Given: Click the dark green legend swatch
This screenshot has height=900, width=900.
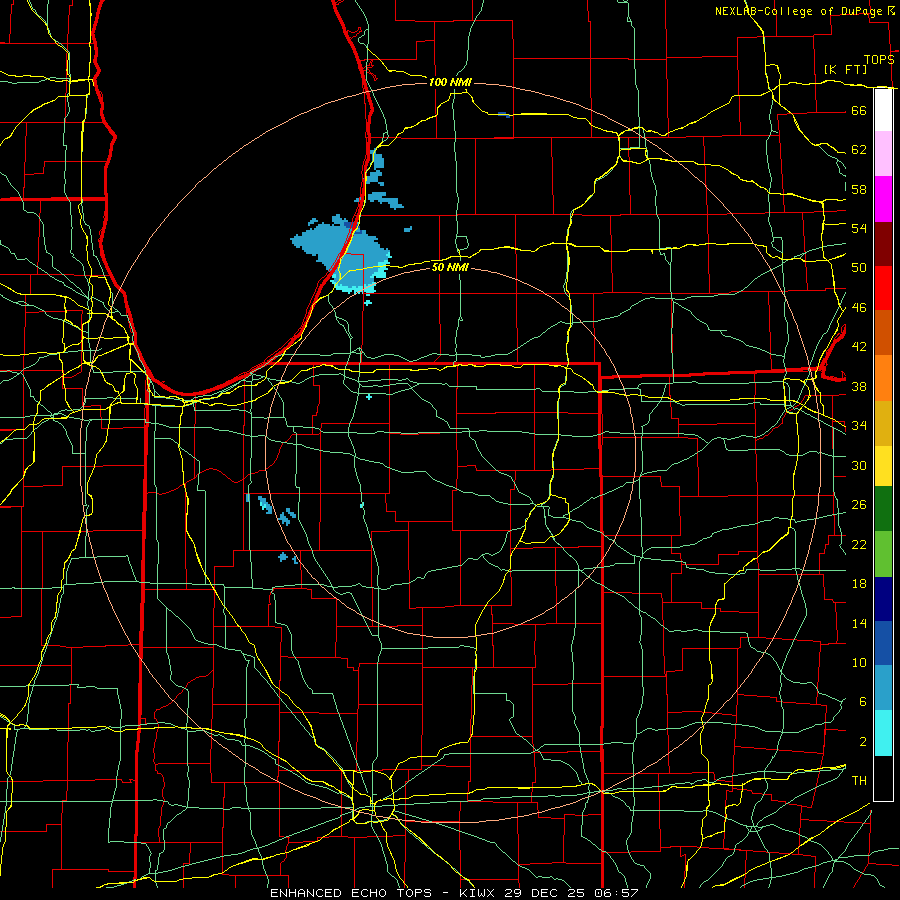Looking at the screenshot, I should coord(883,509).
